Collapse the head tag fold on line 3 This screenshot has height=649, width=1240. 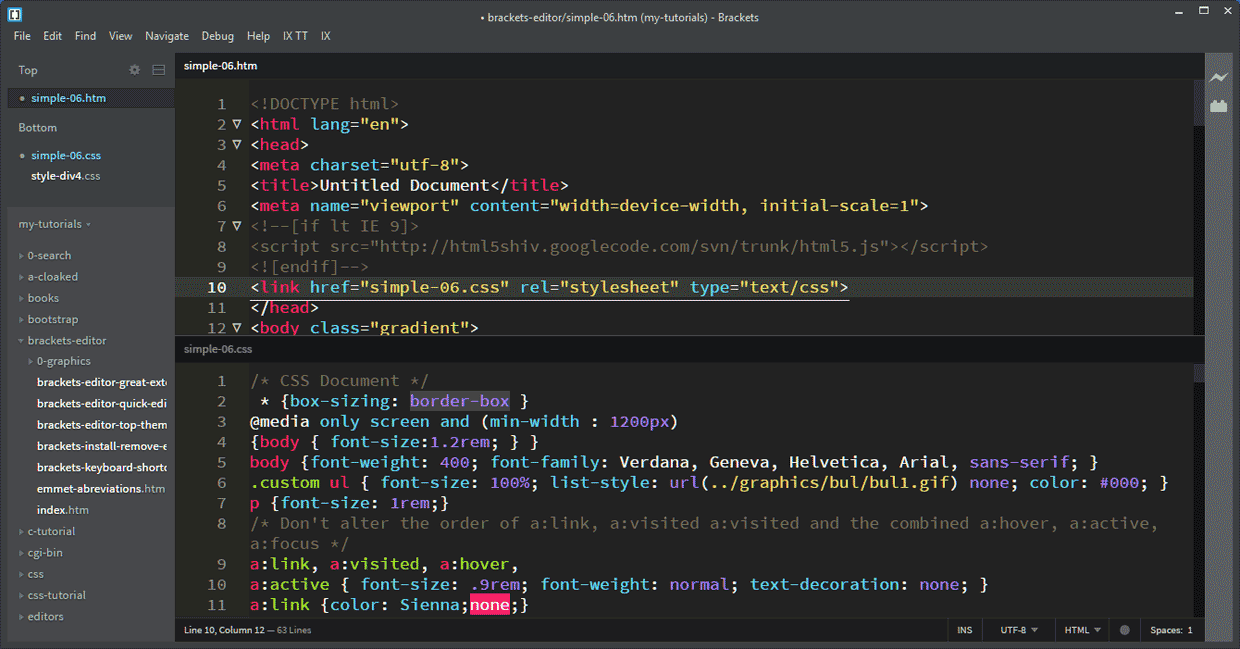(237, 145)
